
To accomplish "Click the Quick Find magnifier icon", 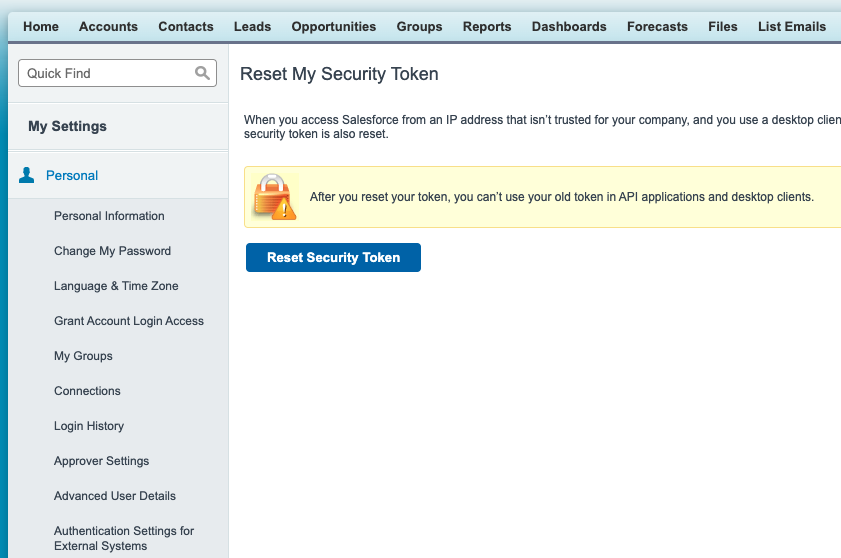I will [x=202, y=73].
